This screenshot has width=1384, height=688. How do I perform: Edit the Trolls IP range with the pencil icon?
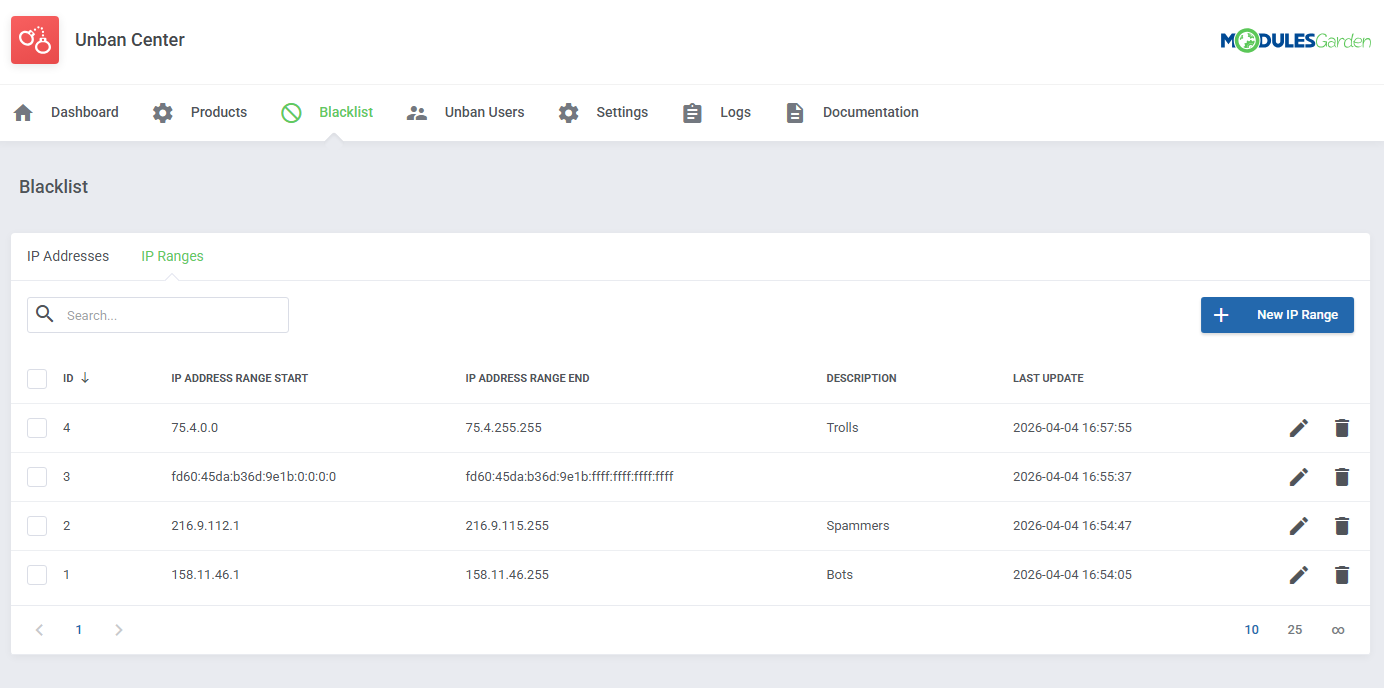click(1298, 427)
